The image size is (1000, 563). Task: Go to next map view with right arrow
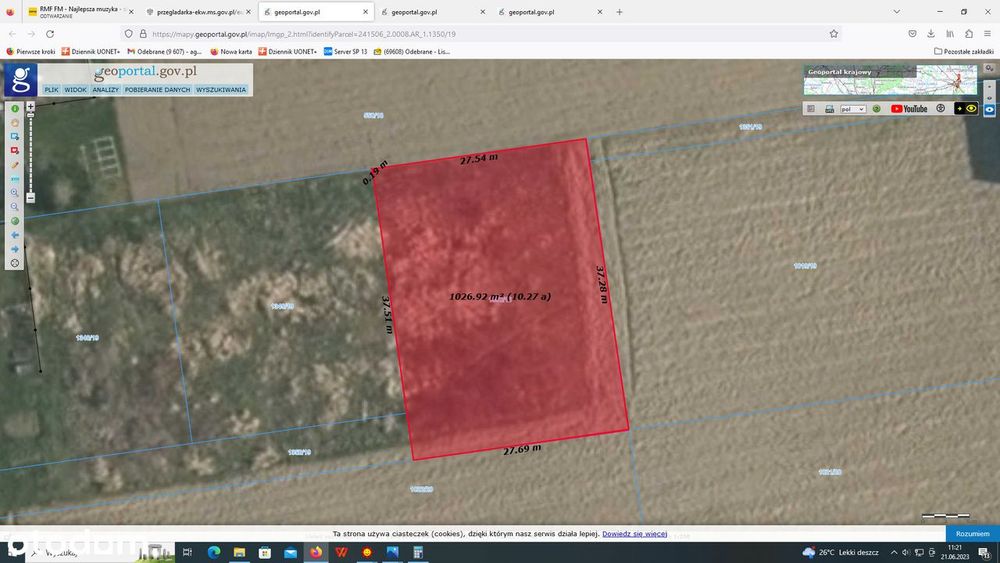(15, 249)
